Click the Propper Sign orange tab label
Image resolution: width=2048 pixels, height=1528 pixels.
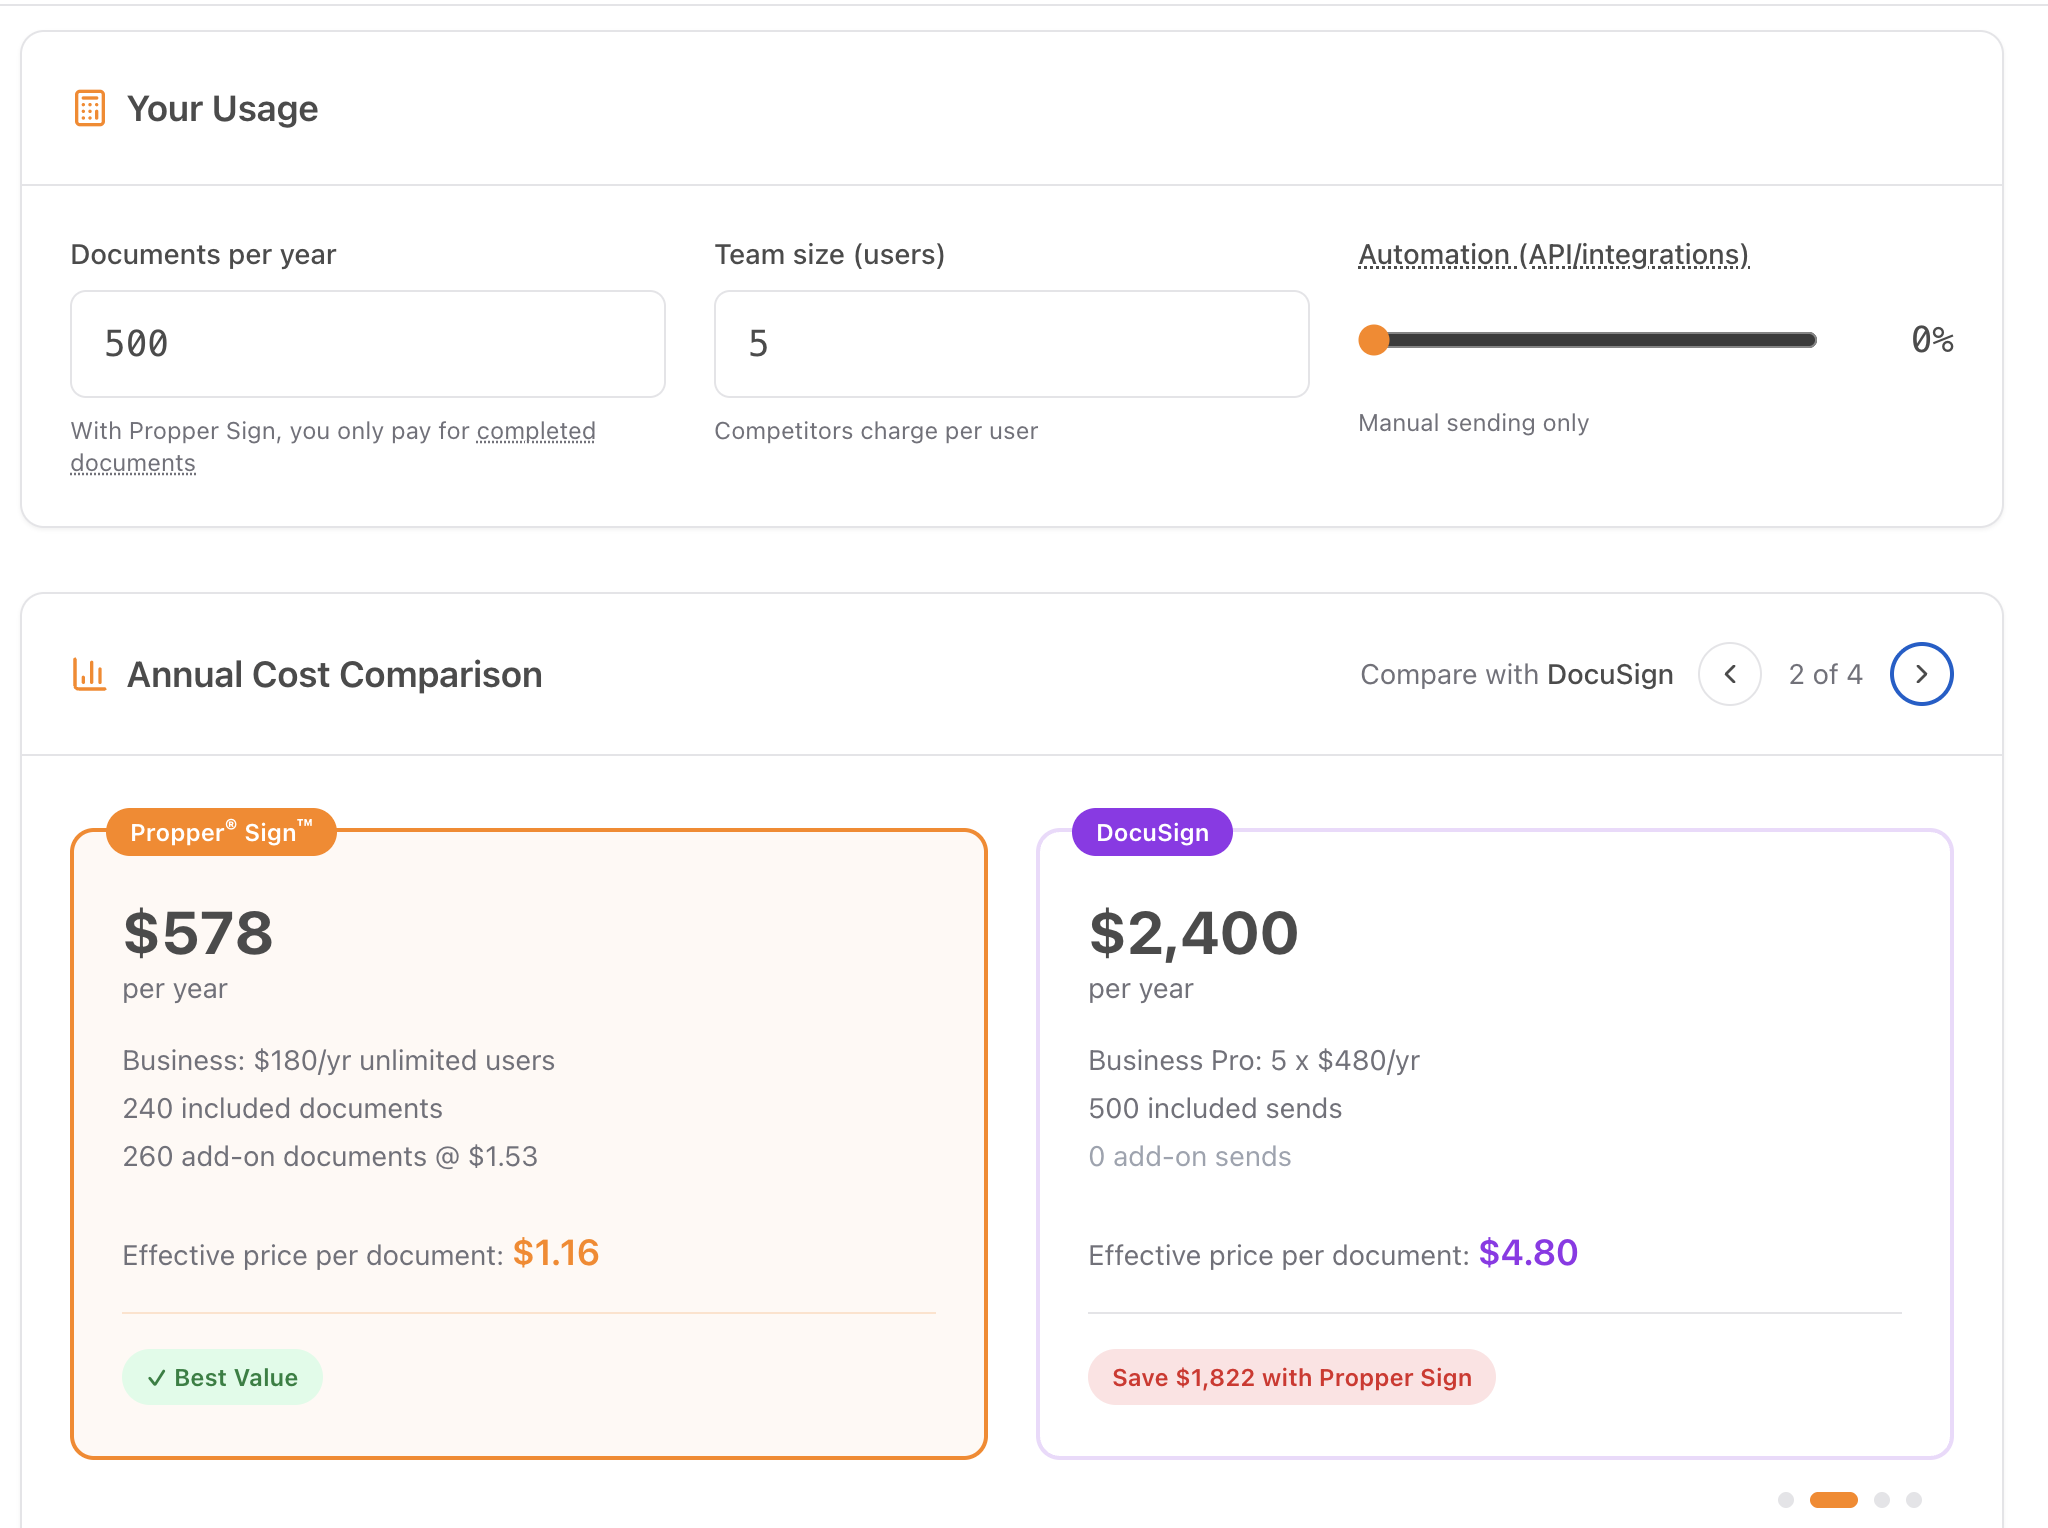pos(221,832)
